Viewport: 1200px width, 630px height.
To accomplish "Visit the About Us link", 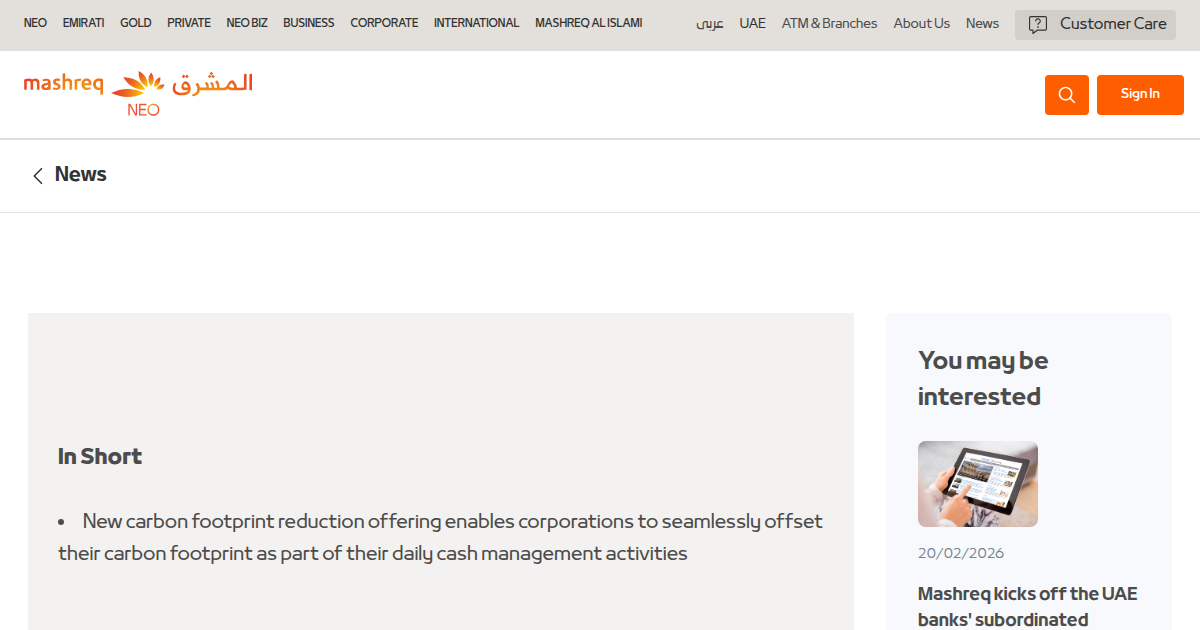I will click(921, 23).
